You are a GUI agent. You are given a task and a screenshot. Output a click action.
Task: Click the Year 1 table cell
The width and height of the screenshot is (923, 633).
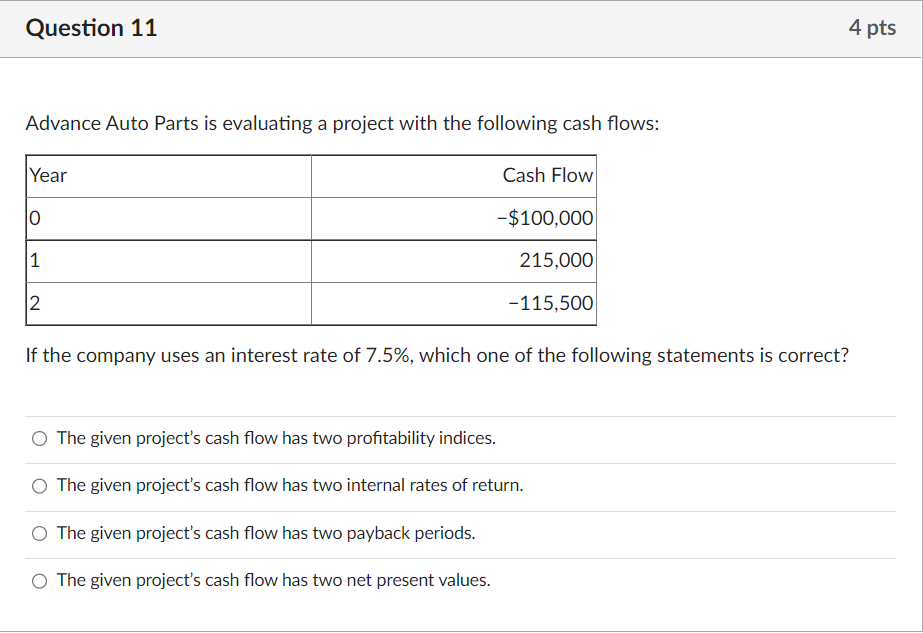coord(169,261)
